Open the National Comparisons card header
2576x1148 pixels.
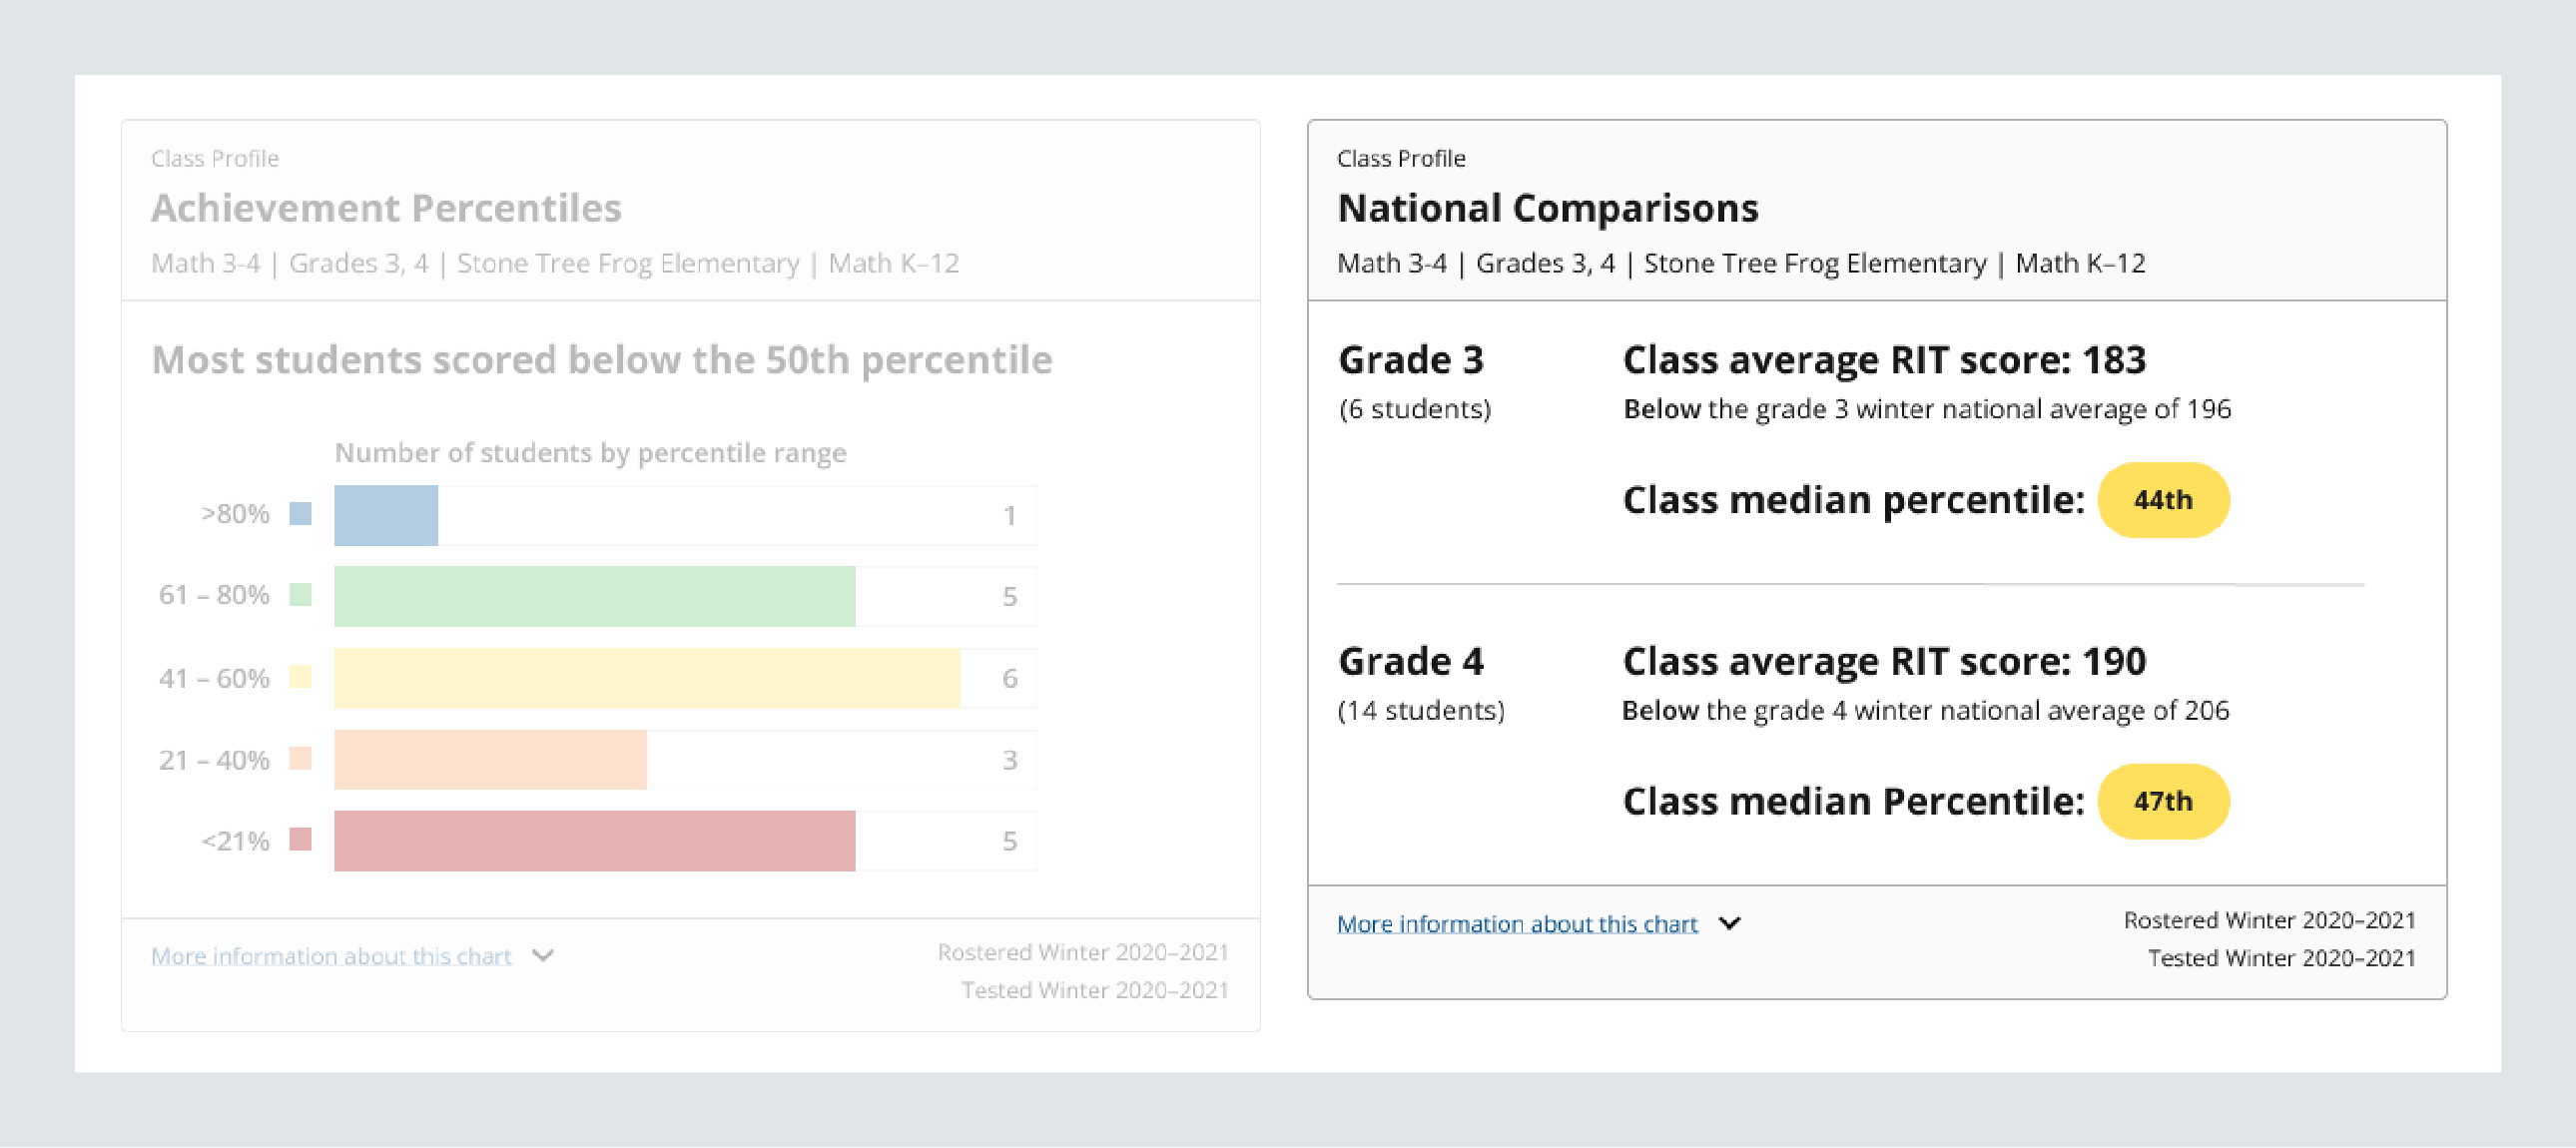point(1548,208)
